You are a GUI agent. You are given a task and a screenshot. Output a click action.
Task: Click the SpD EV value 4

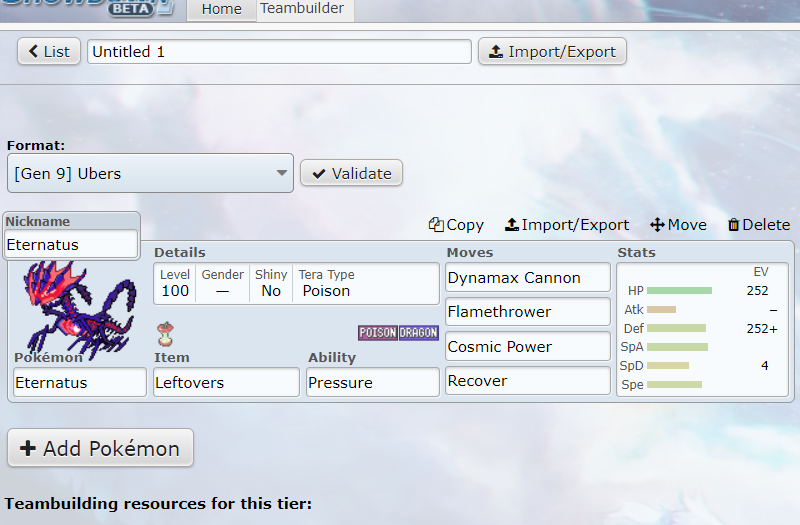764,365
